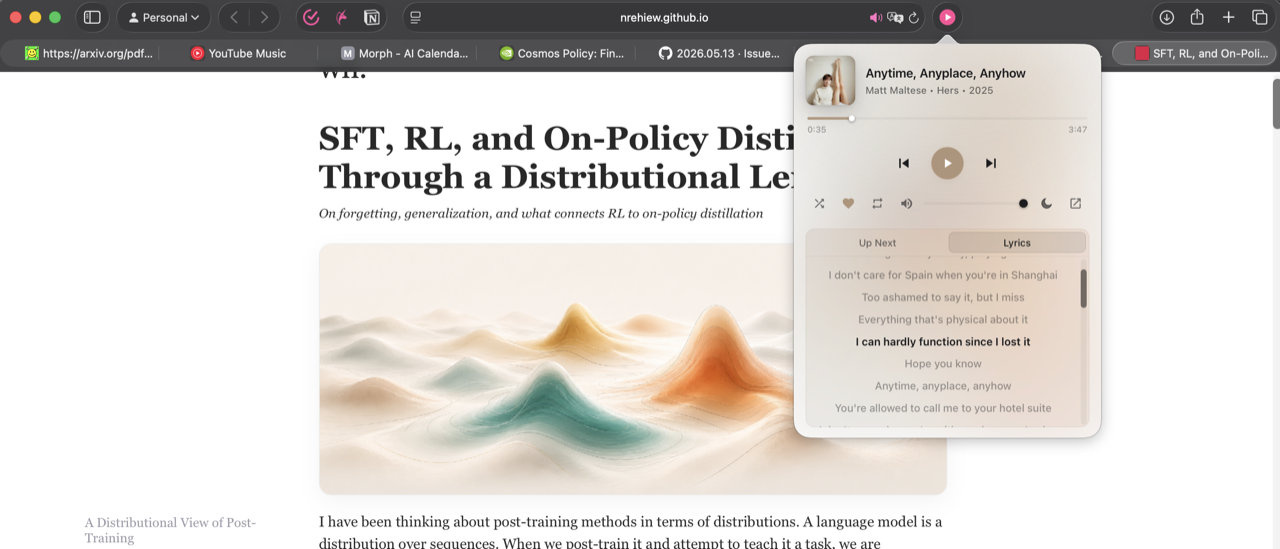
Task: Adjust the player volume slider
Action: (x=975, y=203)
